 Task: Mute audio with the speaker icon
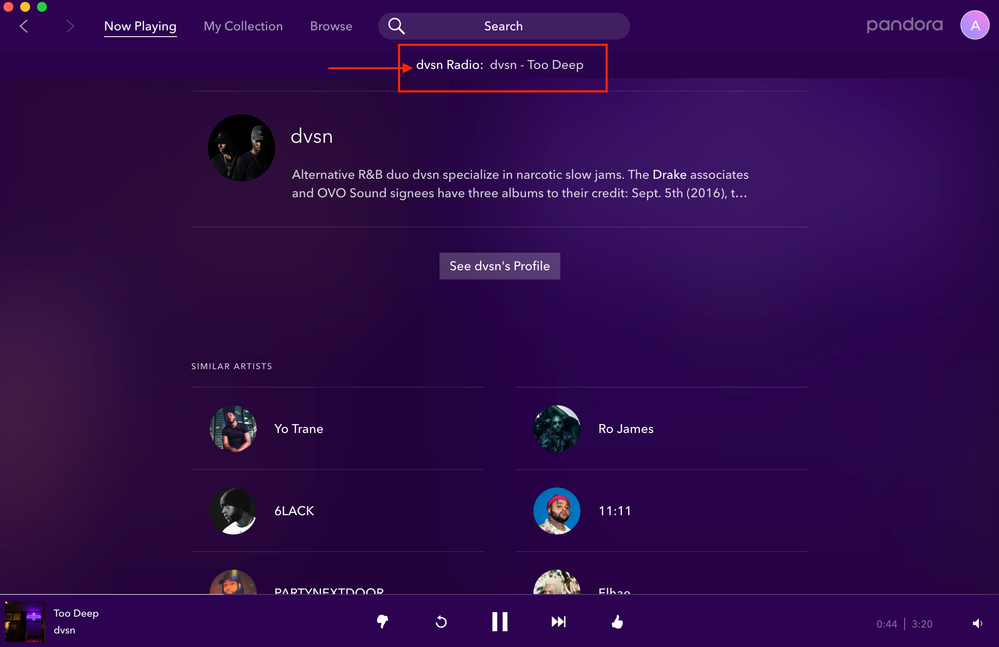977,624
